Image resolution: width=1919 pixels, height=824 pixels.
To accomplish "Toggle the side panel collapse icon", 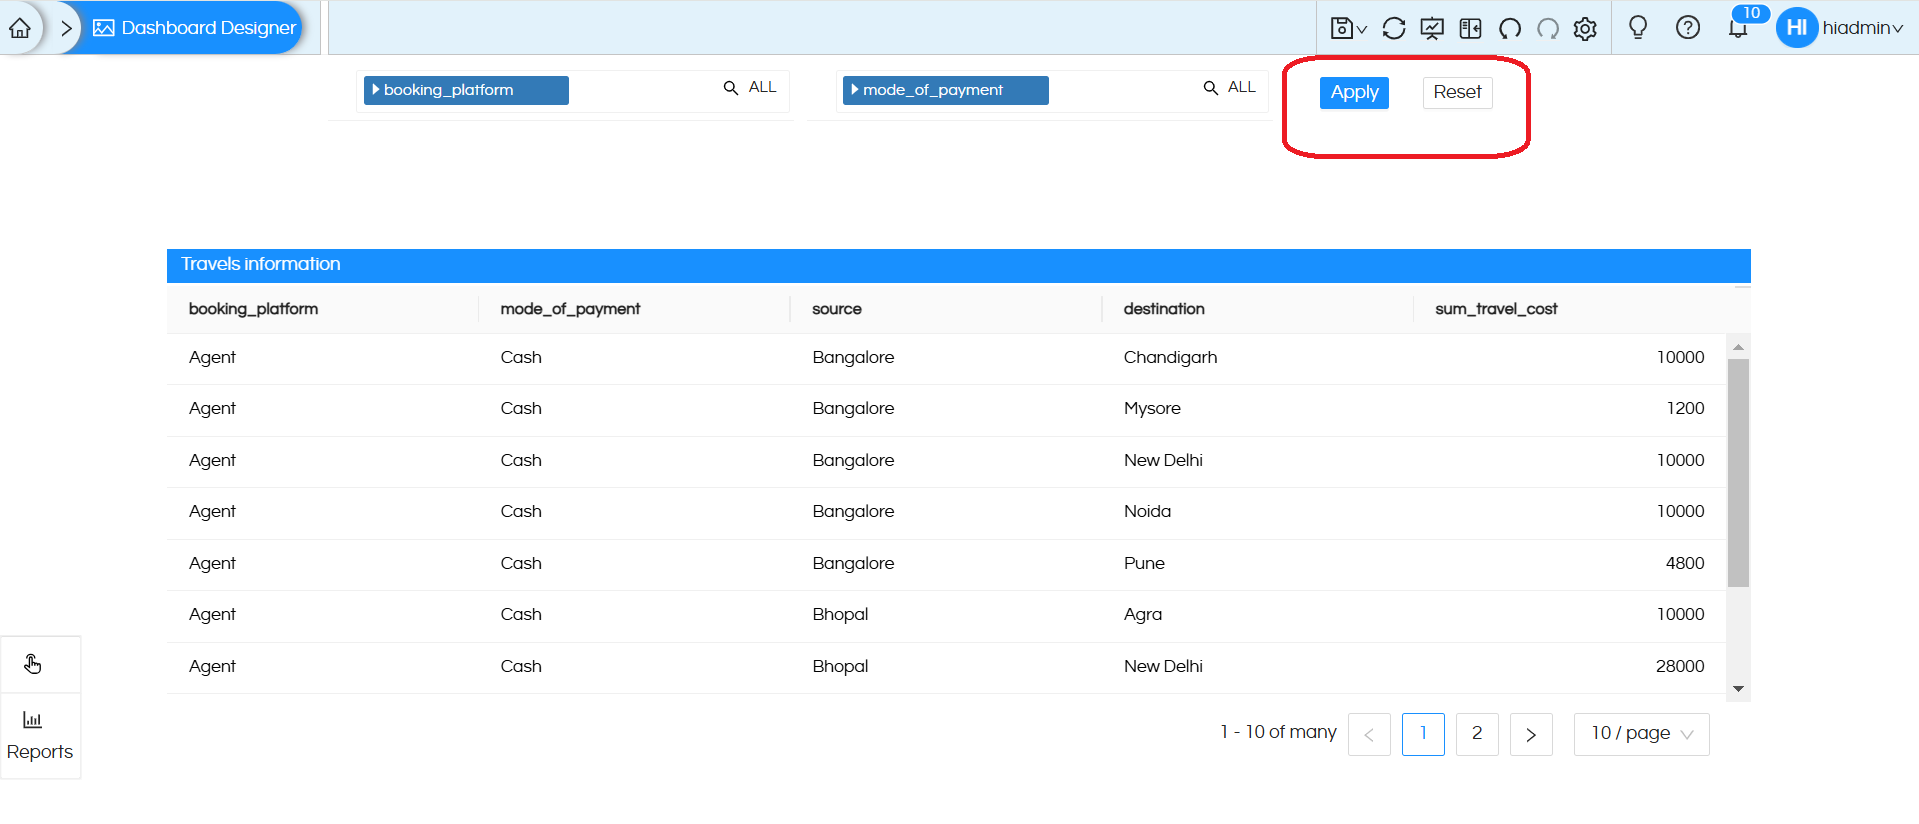I will [x=1470, y=28].
